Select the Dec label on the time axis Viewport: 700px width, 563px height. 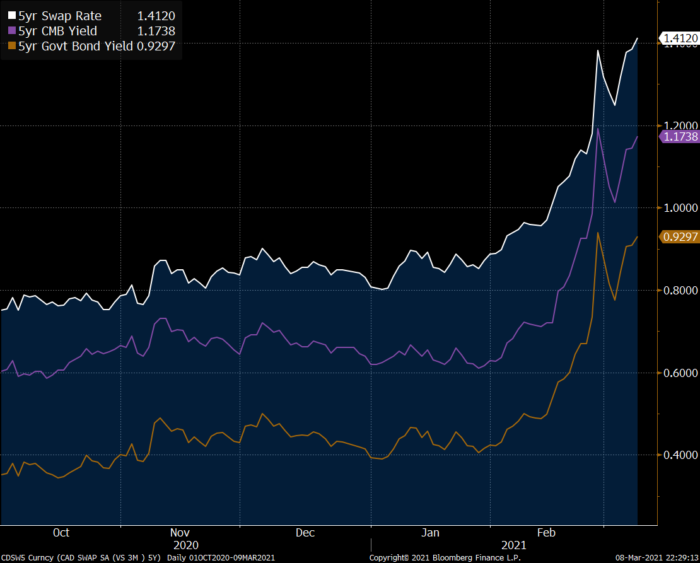[x=306, y=532]
